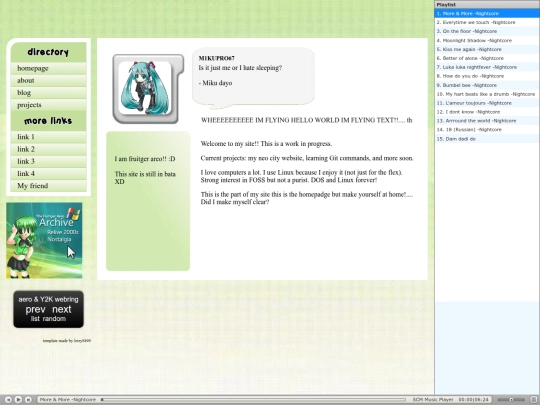The image size is (540, 405).
Task: Select Dam dadi do playlist entry
Action: point(487,139)
